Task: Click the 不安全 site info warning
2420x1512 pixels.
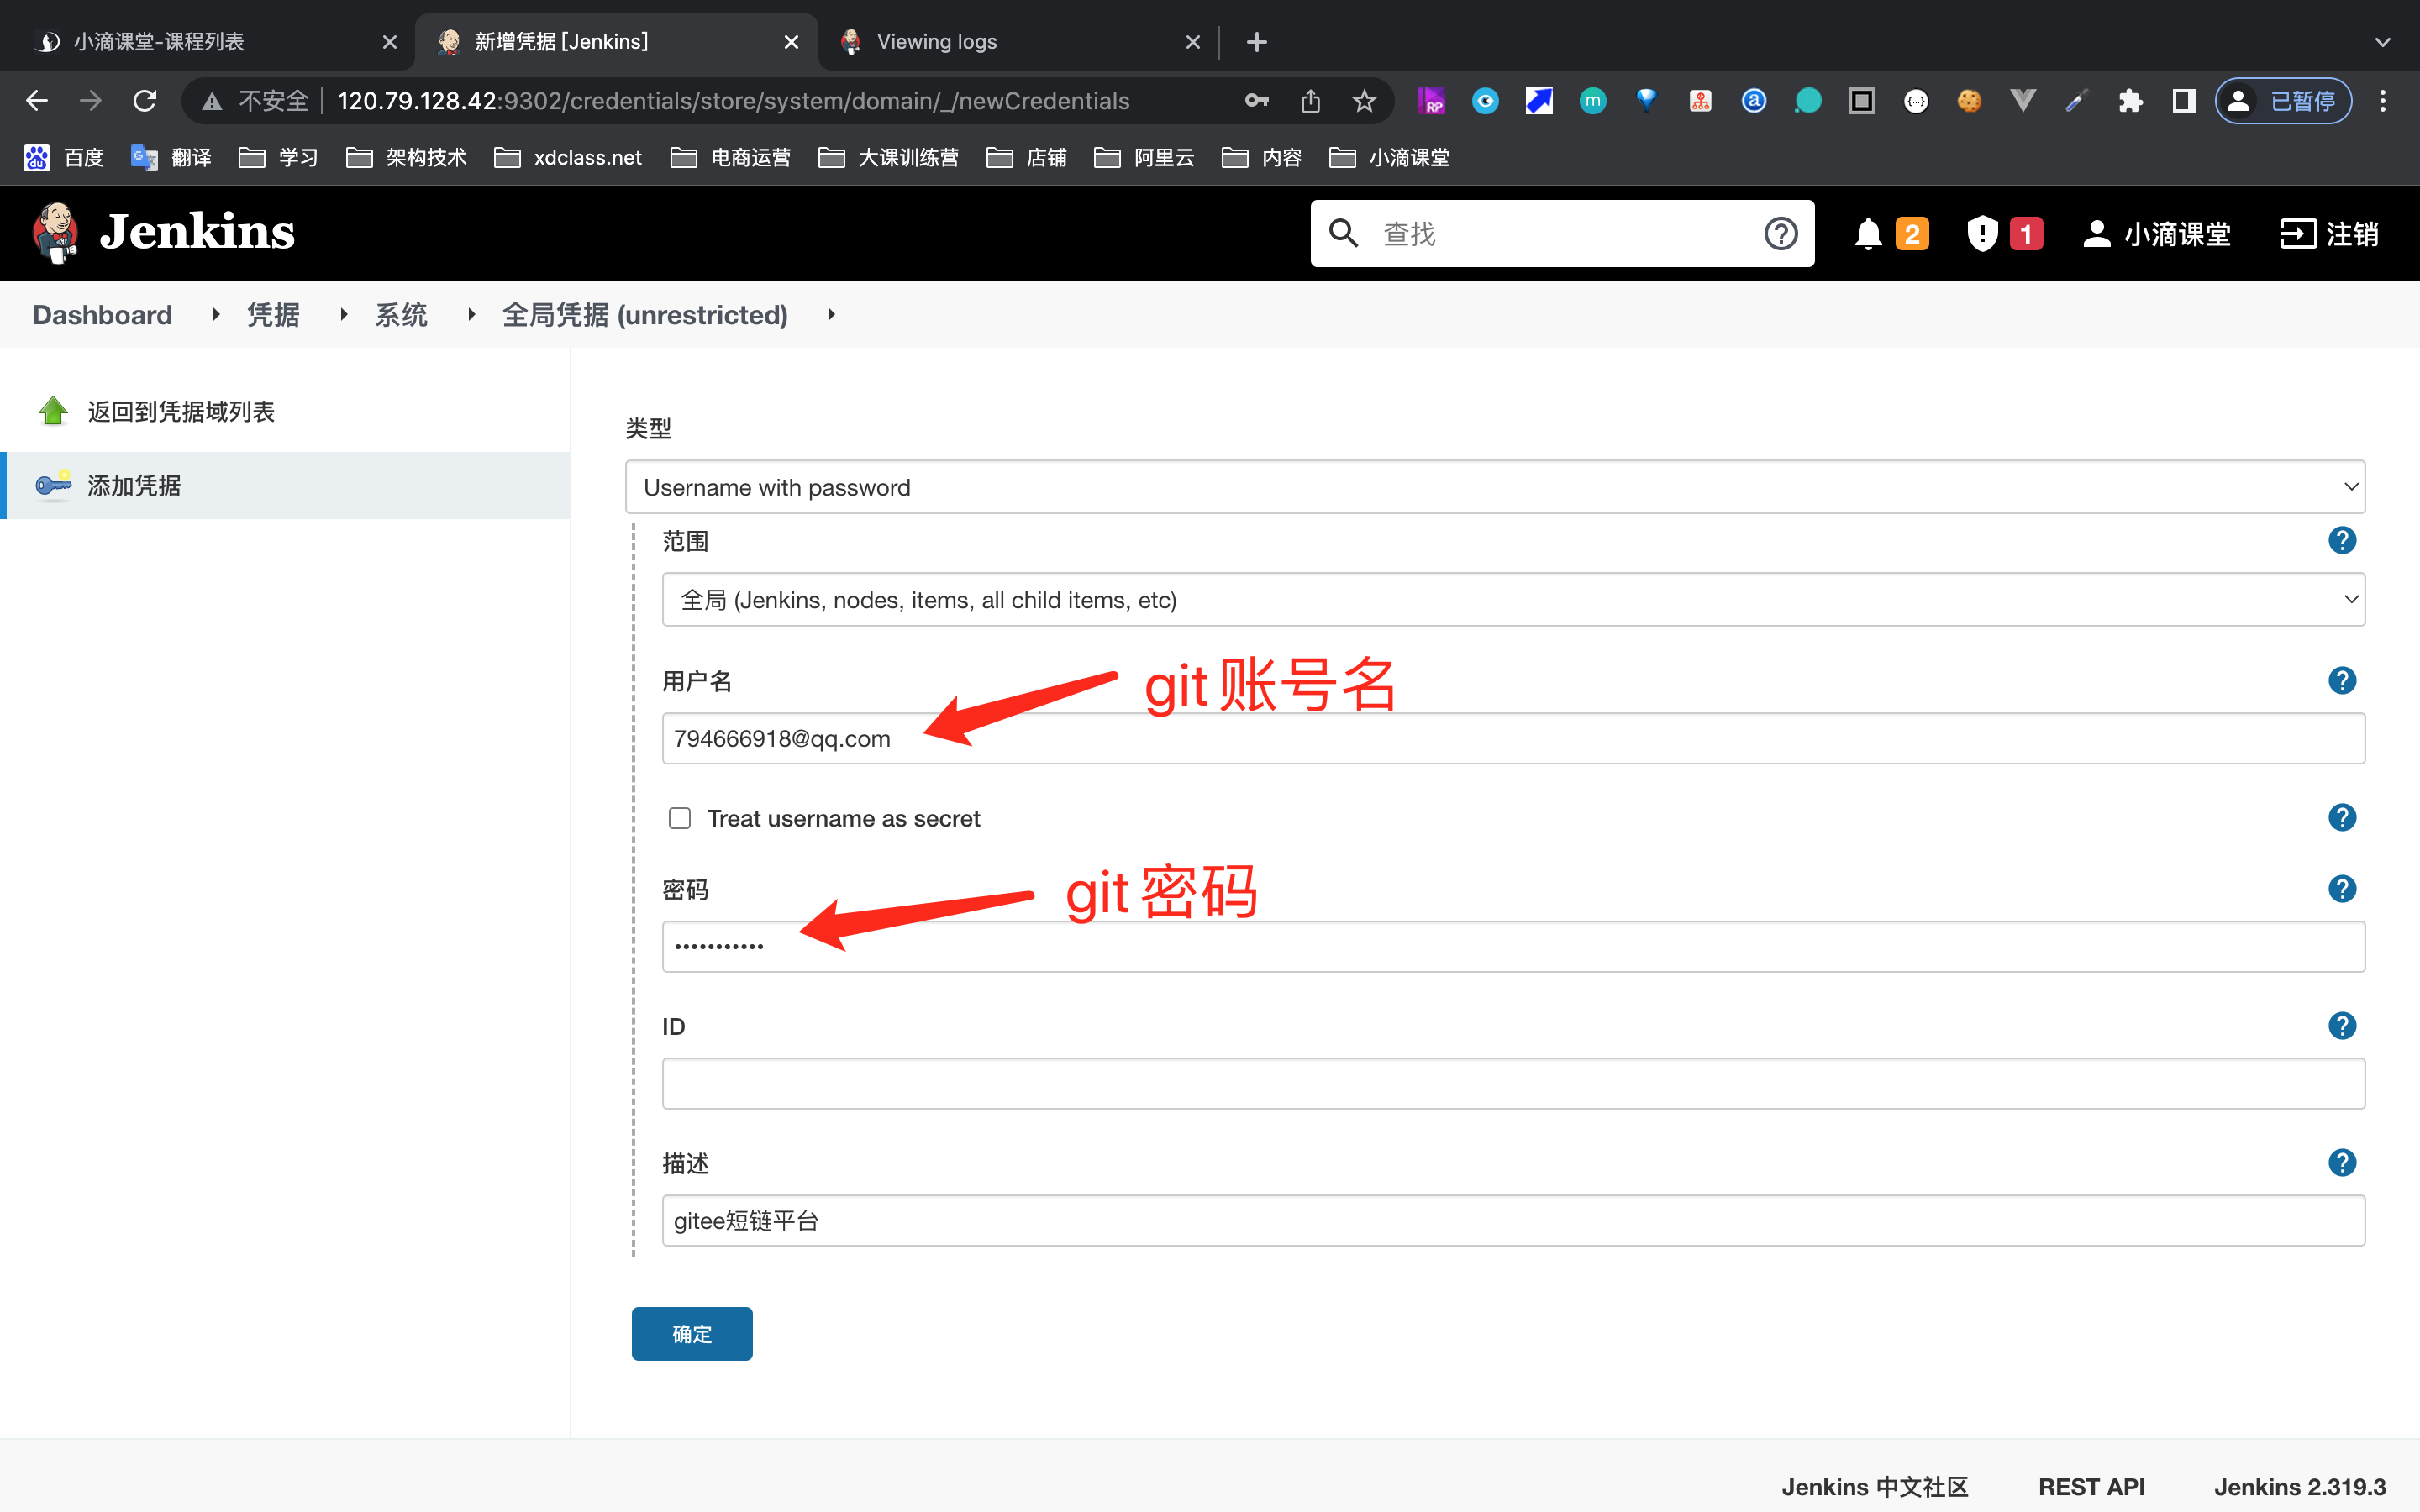Action: point(255,101)
